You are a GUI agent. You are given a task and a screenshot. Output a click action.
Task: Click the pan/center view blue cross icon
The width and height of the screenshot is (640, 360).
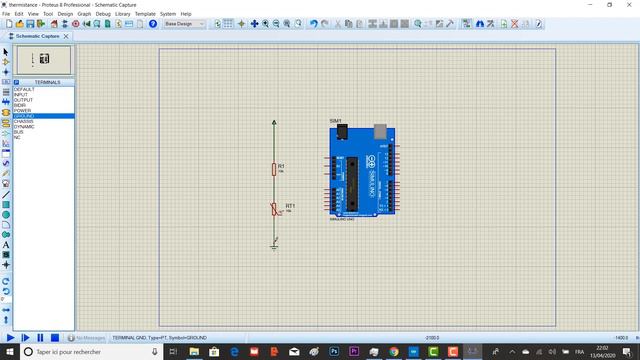(x=254, y=24)
